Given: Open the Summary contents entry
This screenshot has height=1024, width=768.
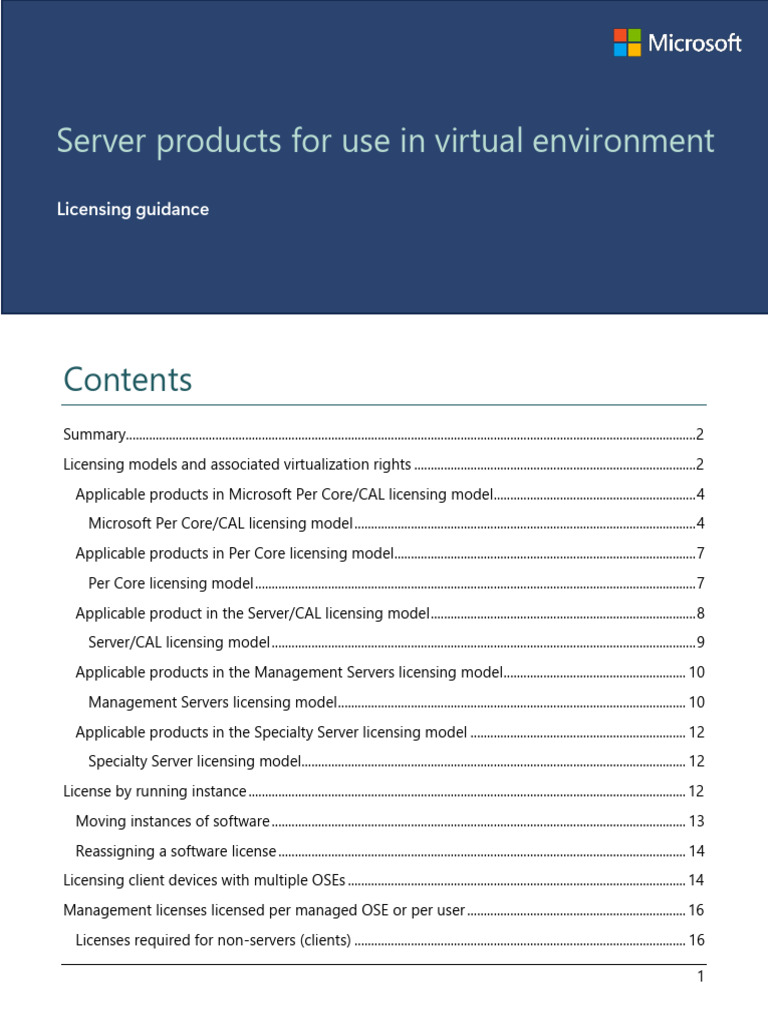Looking at the screenshot, I should (383, 434).
